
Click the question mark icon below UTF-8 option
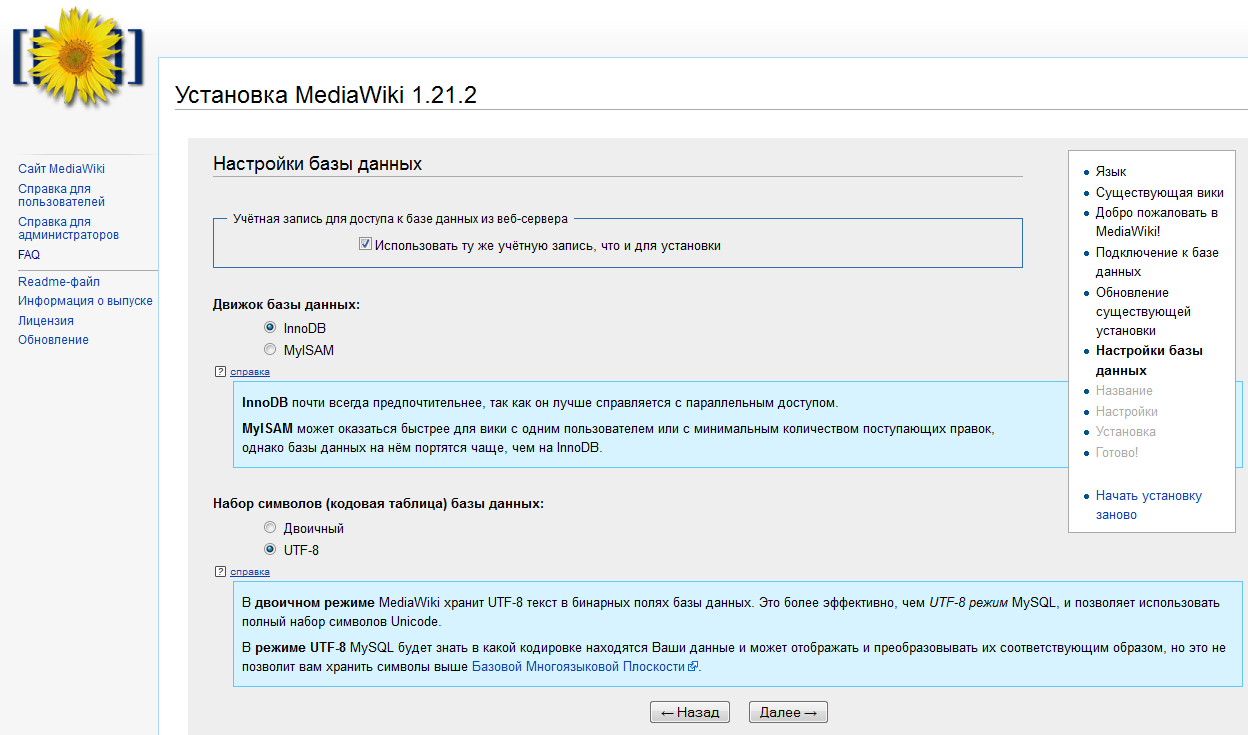[220, 572]
